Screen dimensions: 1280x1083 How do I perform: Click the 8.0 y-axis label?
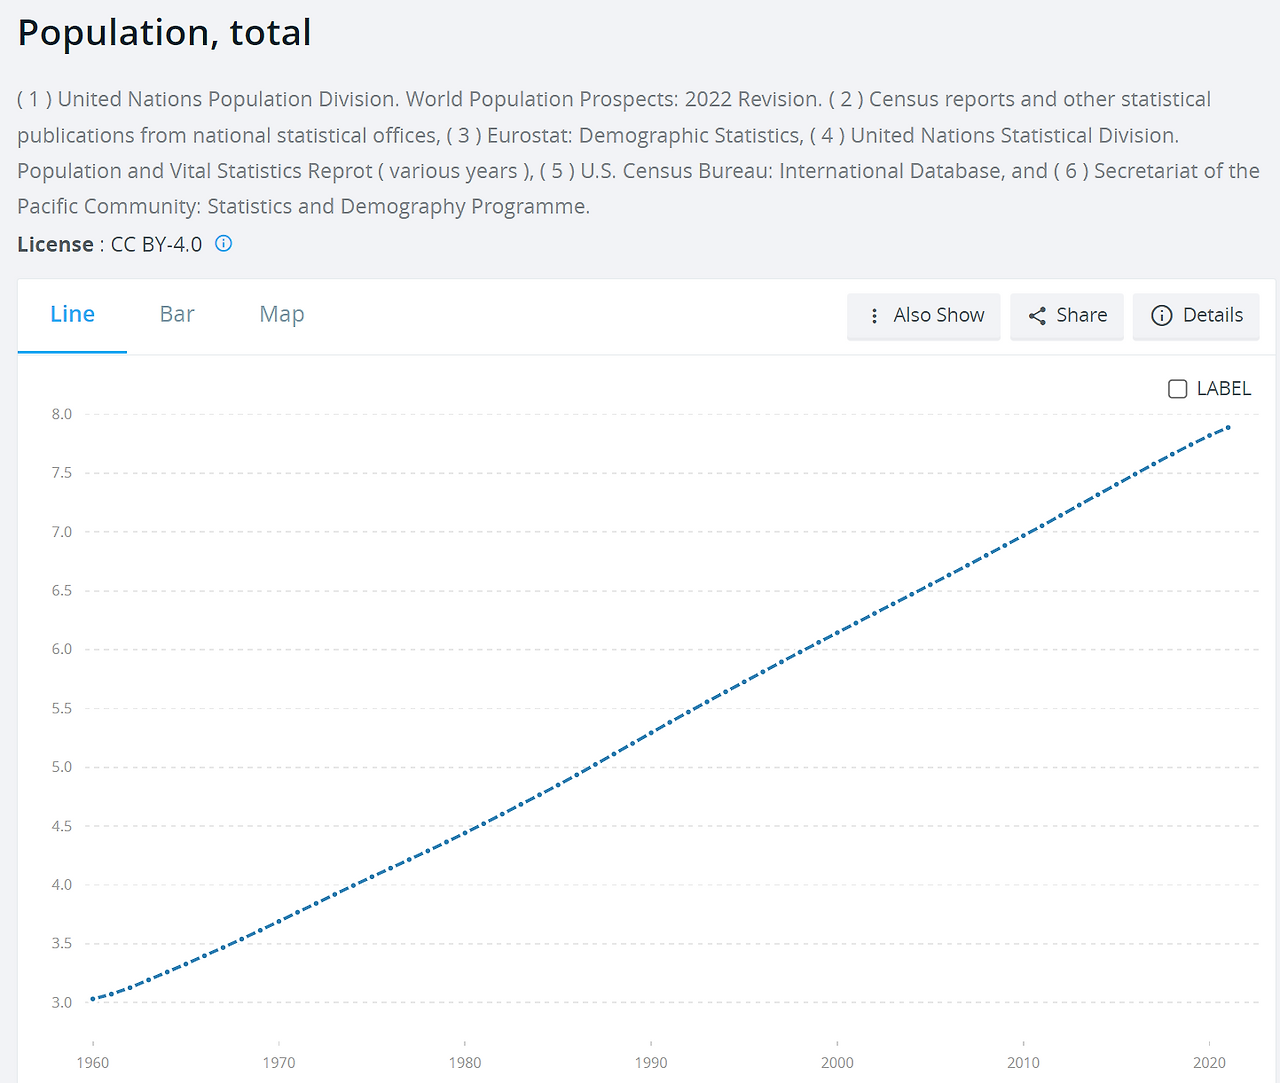[62, 414]
